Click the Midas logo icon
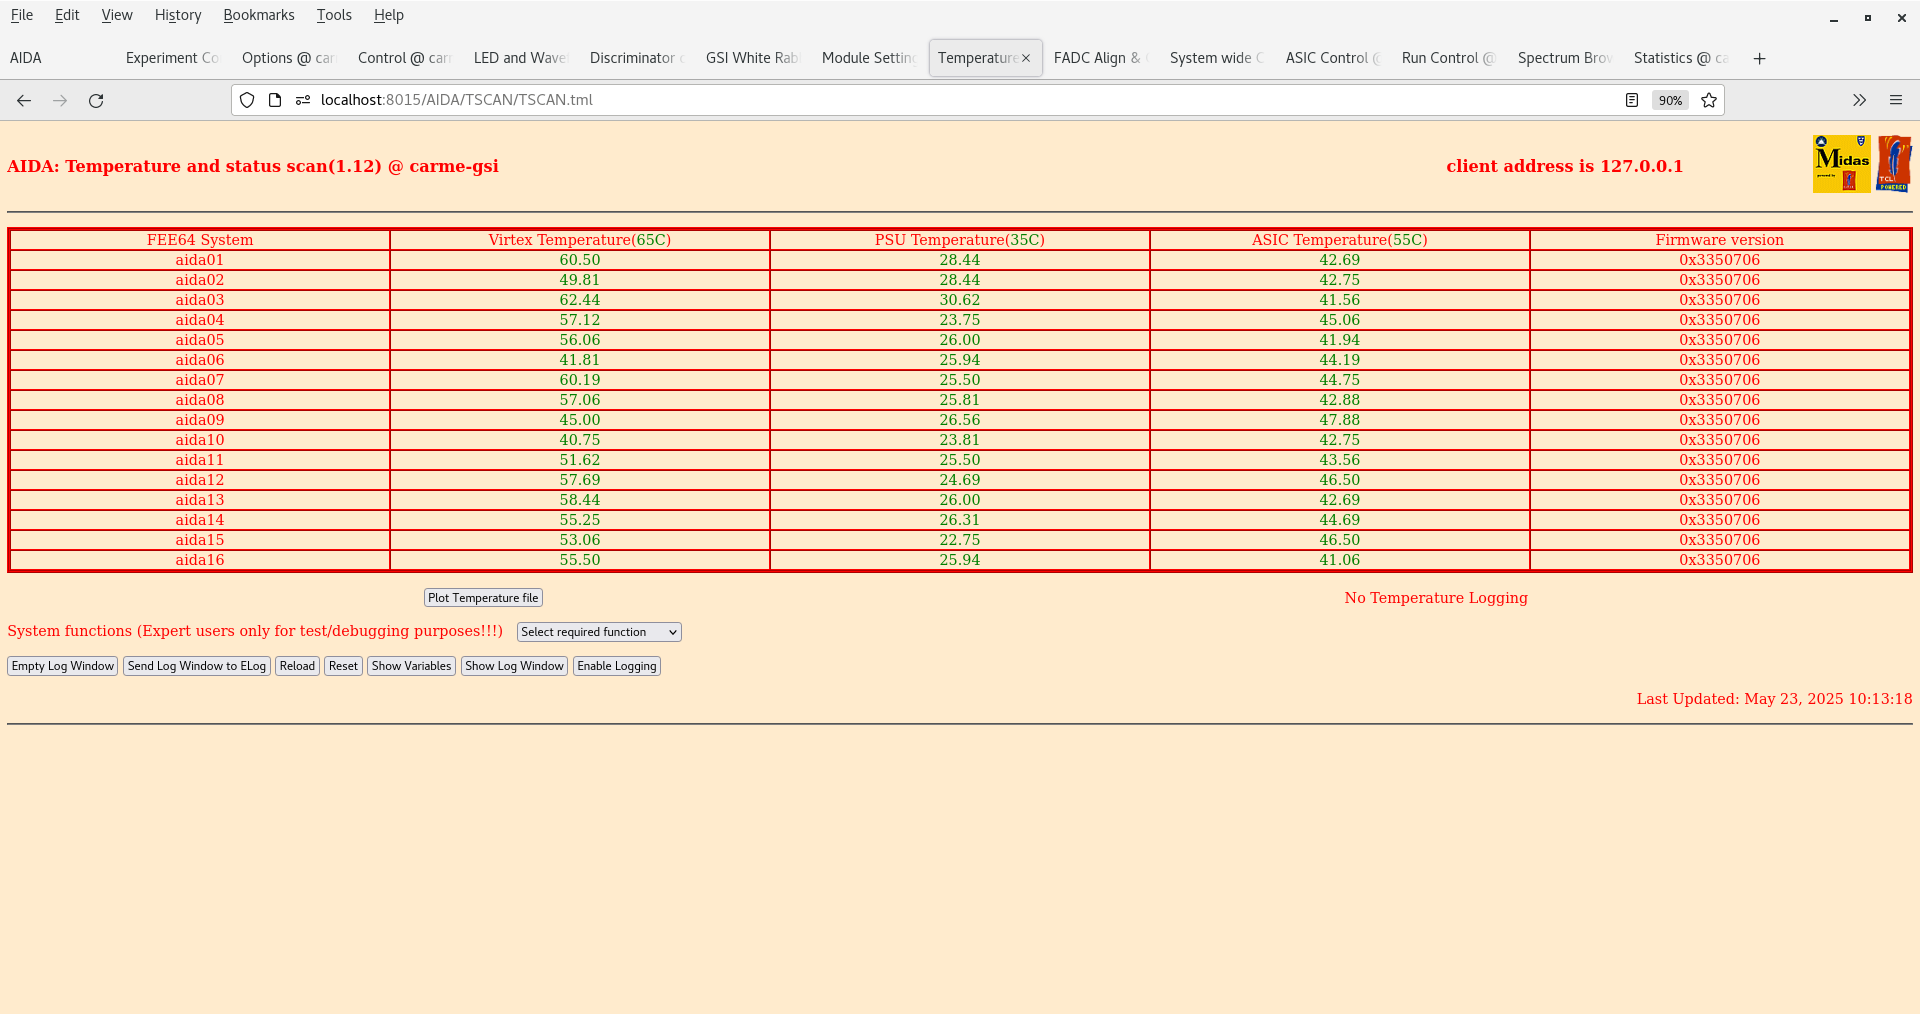Screen dimensions: 1920x1014 click(1841, 163)
